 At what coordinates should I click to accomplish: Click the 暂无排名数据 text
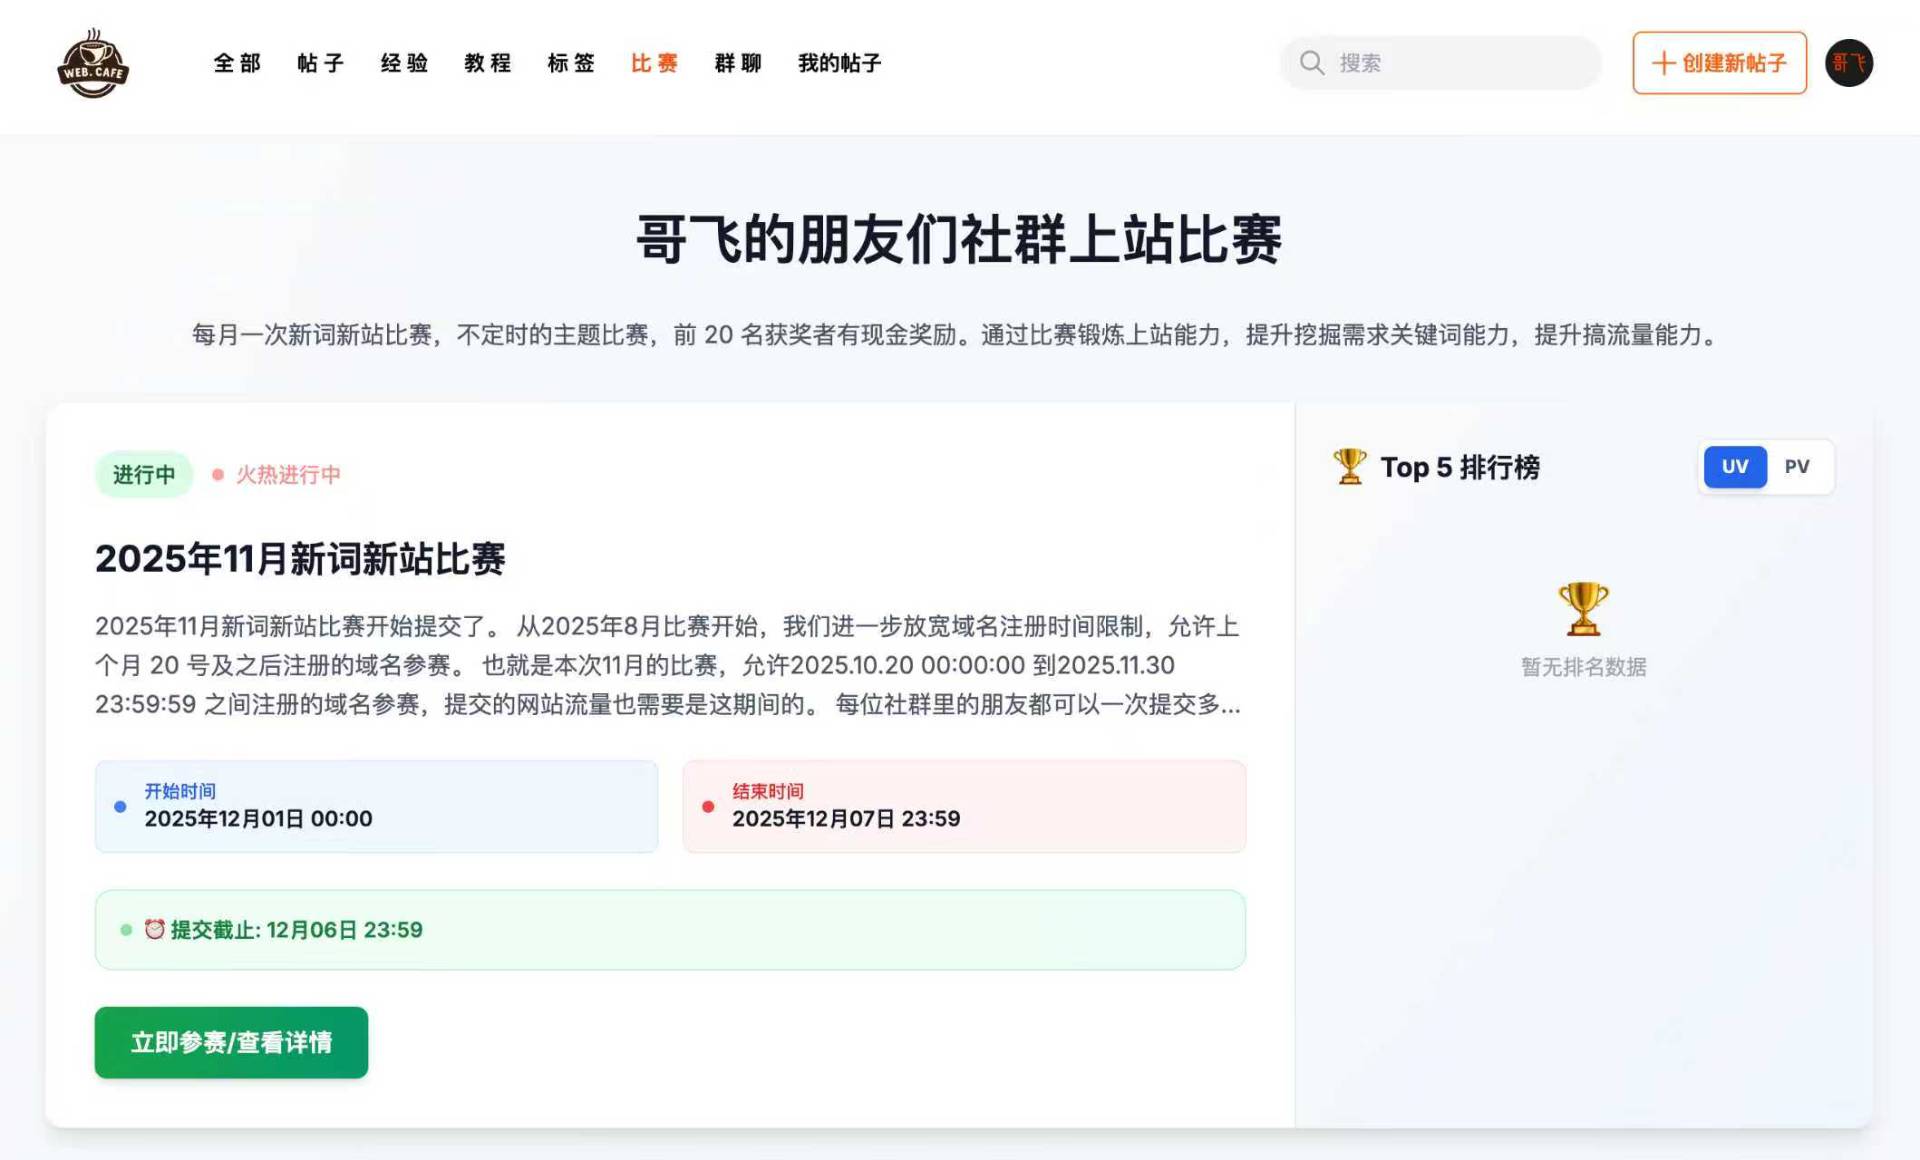point(1583,667)
